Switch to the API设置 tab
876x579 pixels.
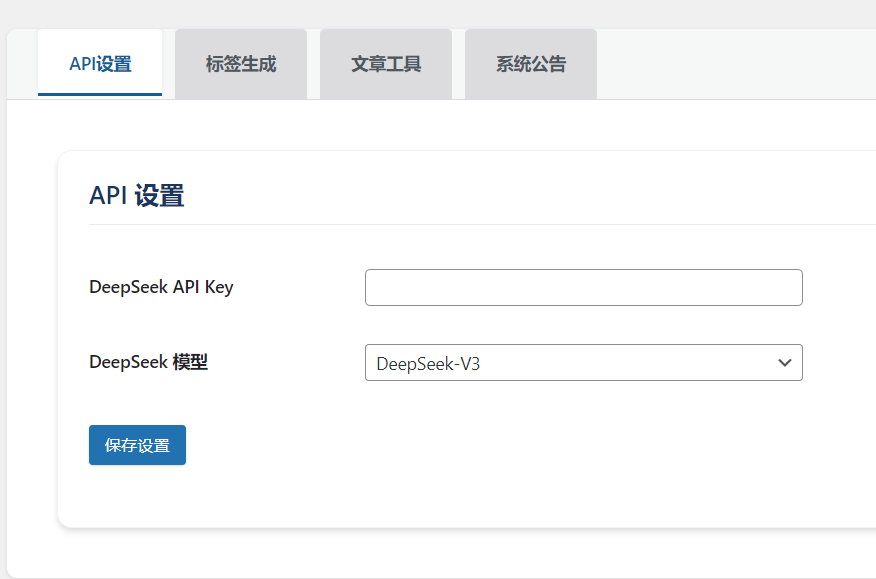[x=100, y=64]
